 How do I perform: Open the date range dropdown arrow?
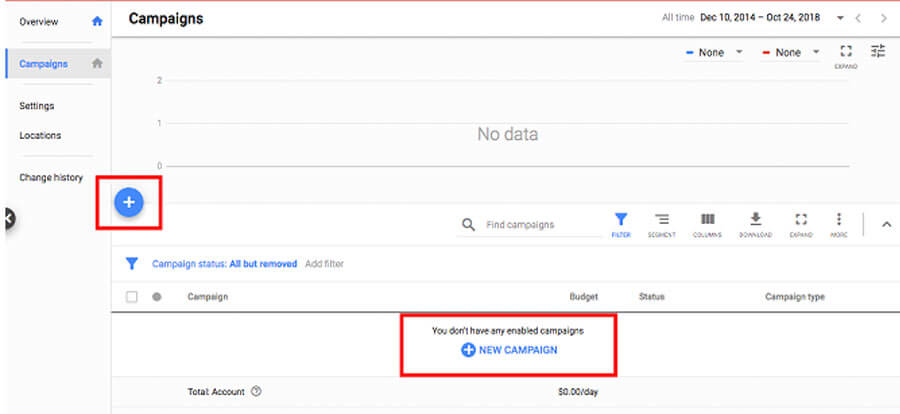tap(840, 18)
